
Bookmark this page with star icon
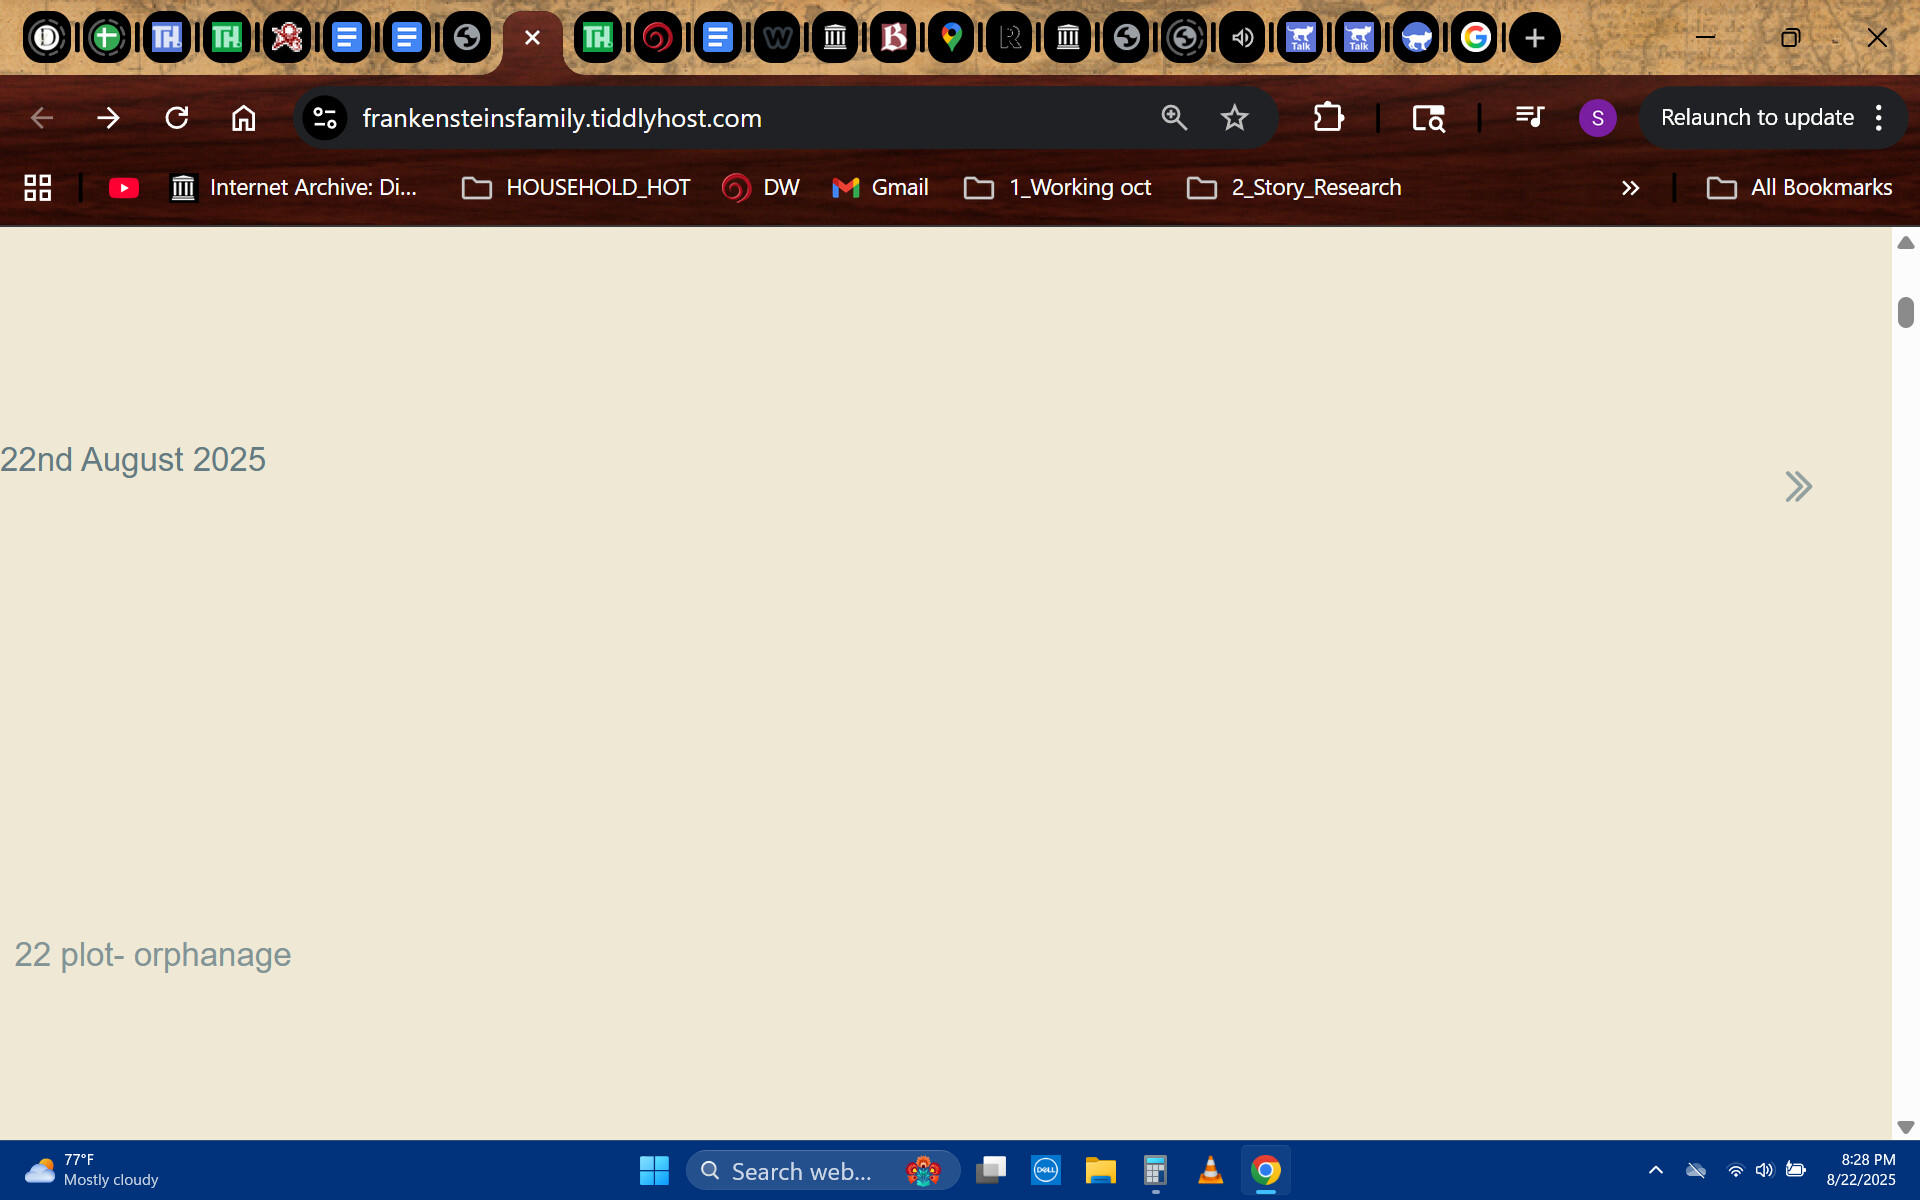tap(1235, 118)
